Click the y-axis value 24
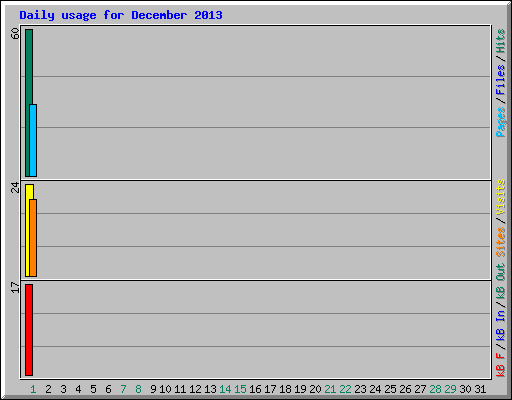Image resolution: width=512 pixels, height=400 pixels. click(15, 187)
